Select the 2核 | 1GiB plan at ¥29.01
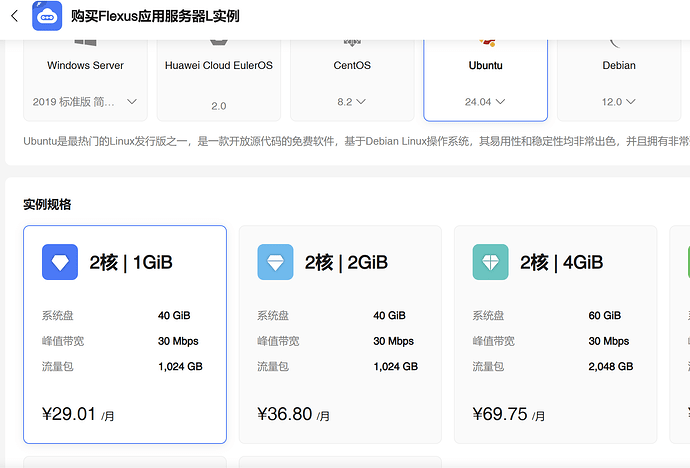This screenshot has height=468, width=690. [x=124, y=335]
